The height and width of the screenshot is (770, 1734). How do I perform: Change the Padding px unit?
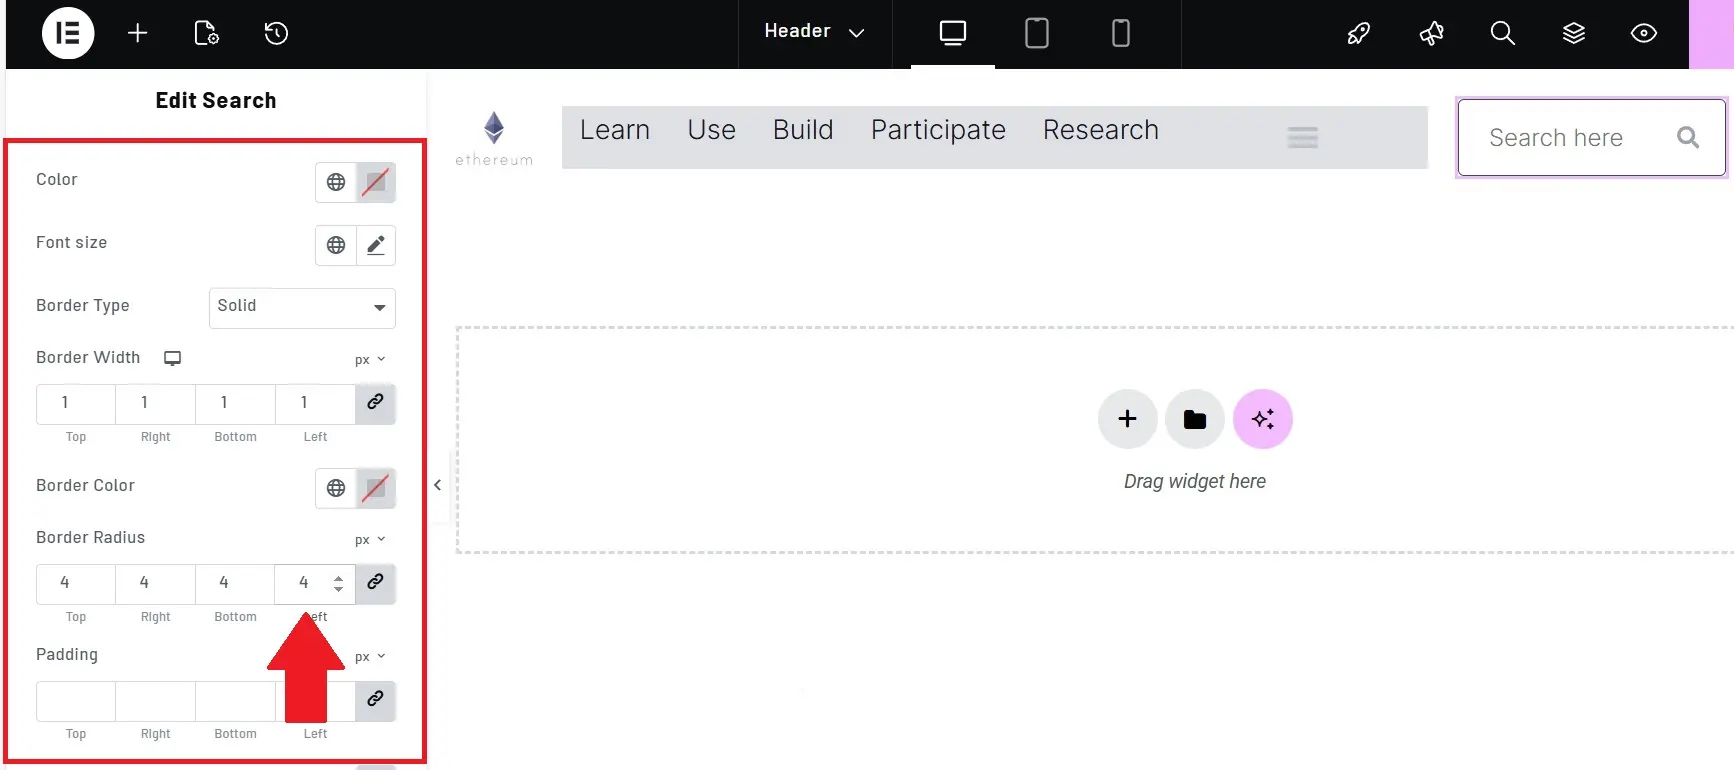coord(370,656)
